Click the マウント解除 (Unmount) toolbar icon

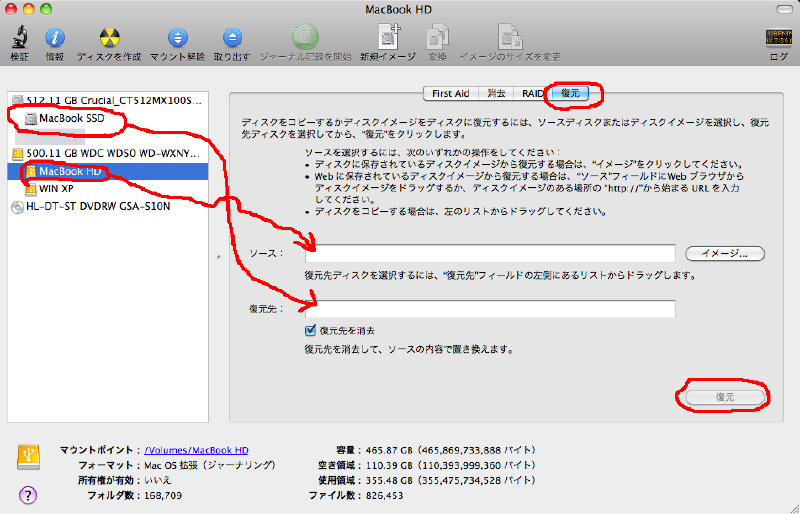click(178, 38)
